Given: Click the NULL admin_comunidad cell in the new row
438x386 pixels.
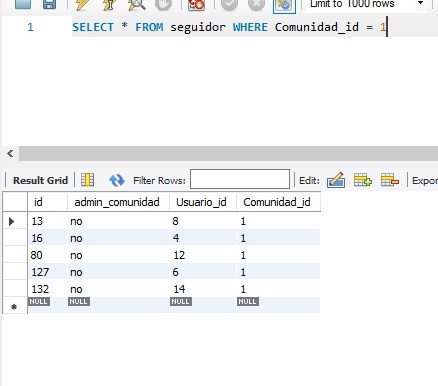Looking at the screenshot, I should click(x=118, y=305).
